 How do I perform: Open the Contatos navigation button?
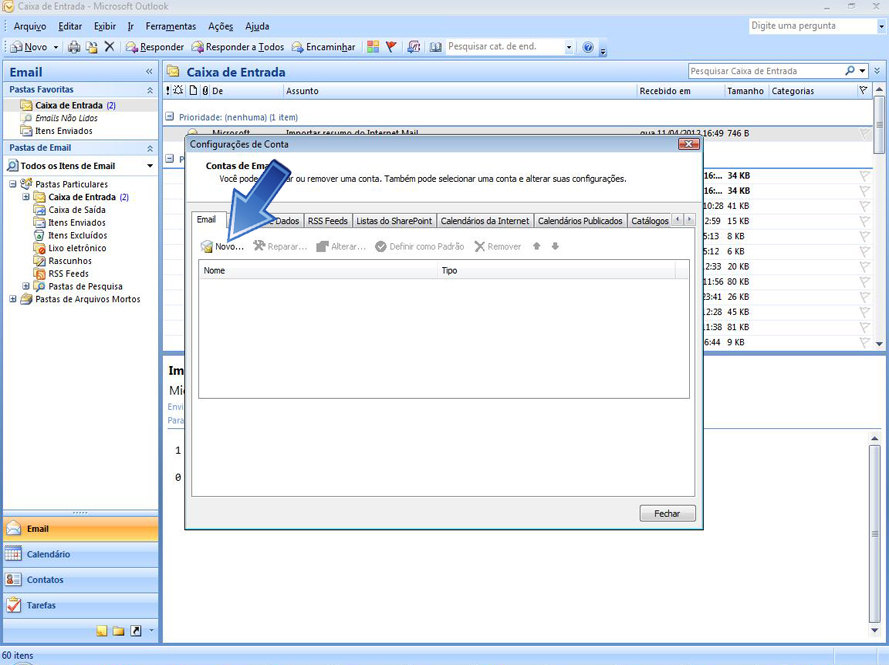(81, 579)
